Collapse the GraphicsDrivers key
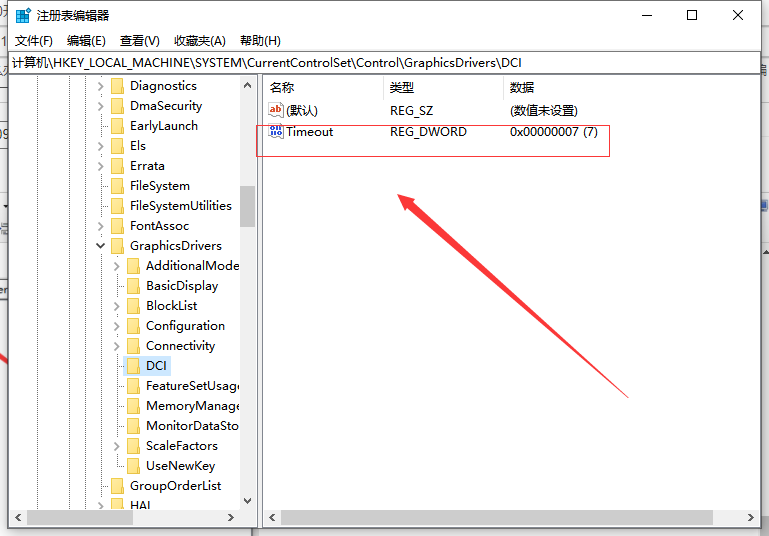 101,246
